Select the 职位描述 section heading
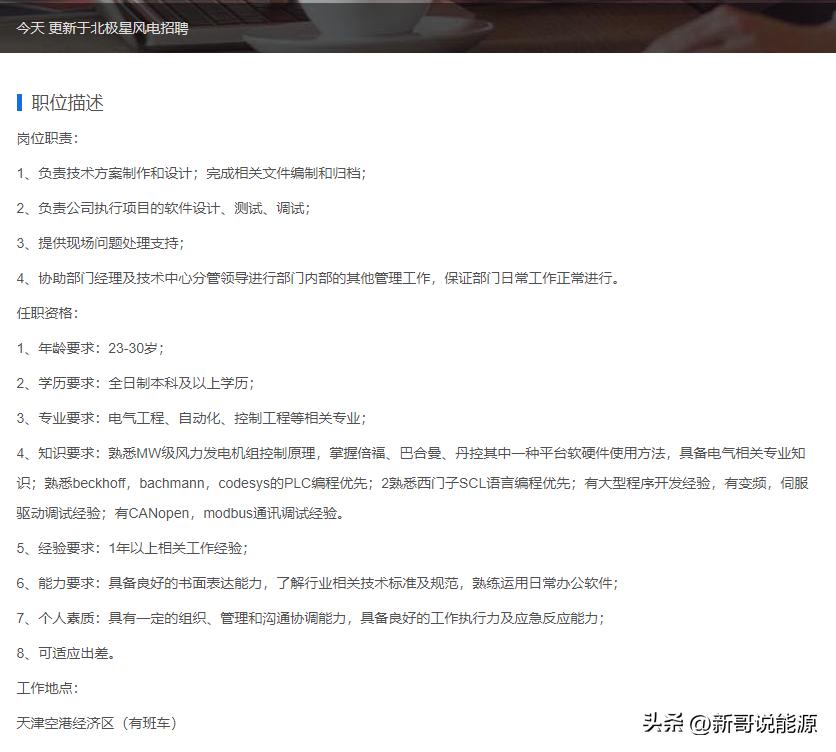The height and width of the screenshot is (752, 836). click(x=67, y=101)
